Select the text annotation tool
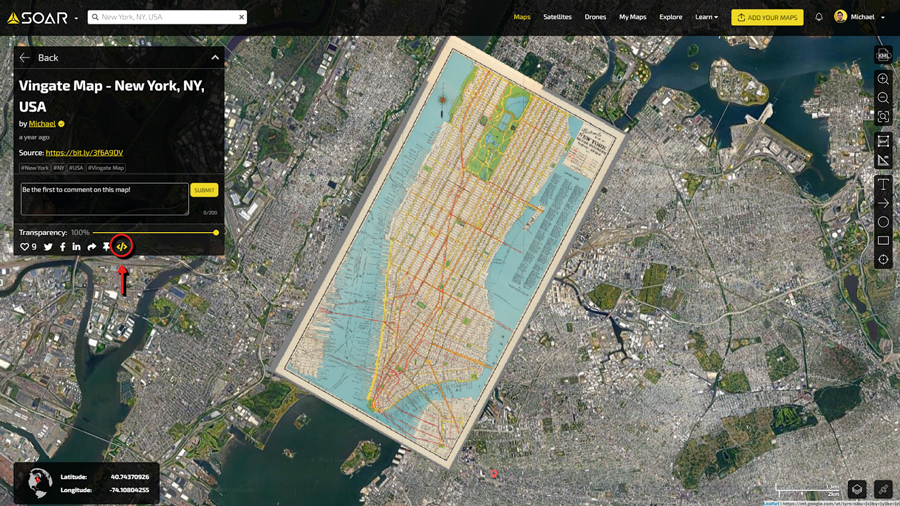 pyautogui.click(x=883, y=184)
